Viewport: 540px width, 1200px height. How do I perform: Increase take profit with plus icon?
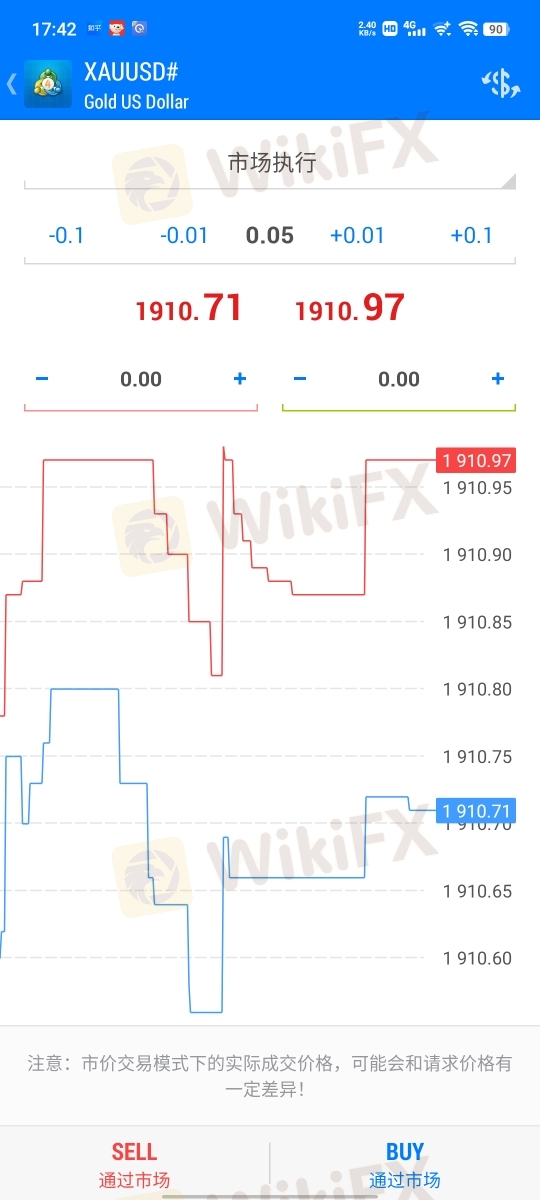tap(498, 379)
